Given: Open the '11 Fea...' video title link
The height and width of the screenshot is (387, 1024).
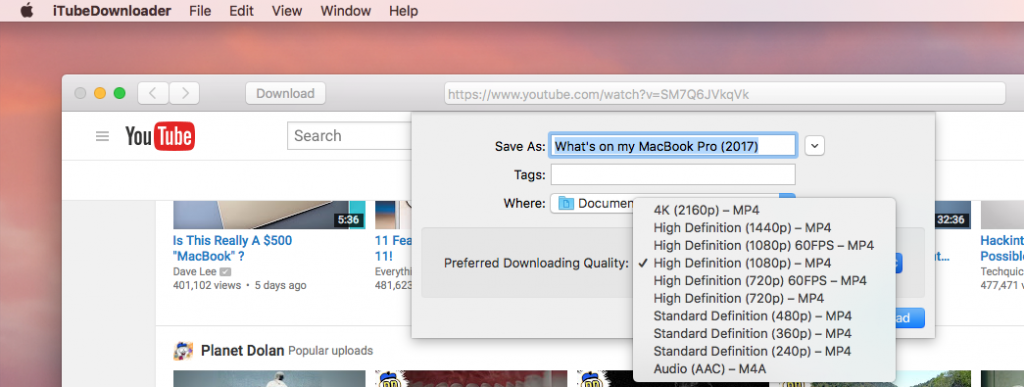Looking at the screenshot, I should pos(393,248).
